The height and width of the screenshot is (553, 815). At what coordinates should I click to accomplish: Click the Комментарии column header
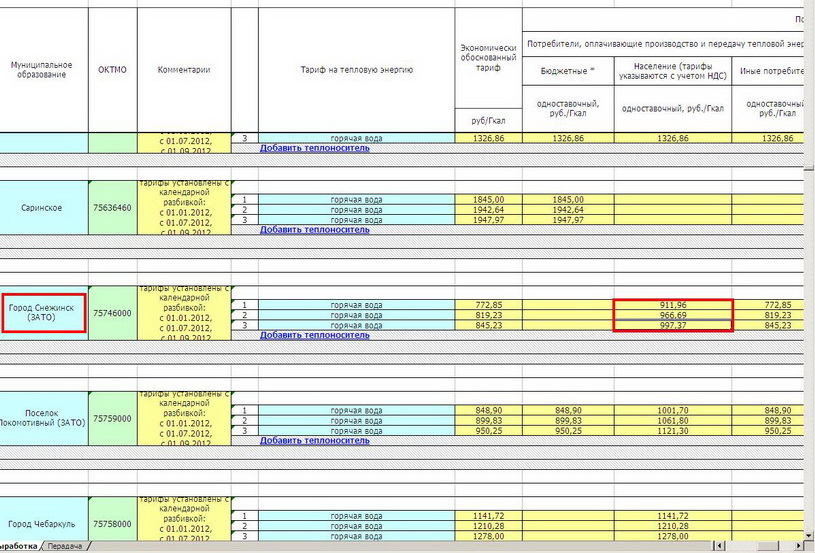tap(184, 70)
